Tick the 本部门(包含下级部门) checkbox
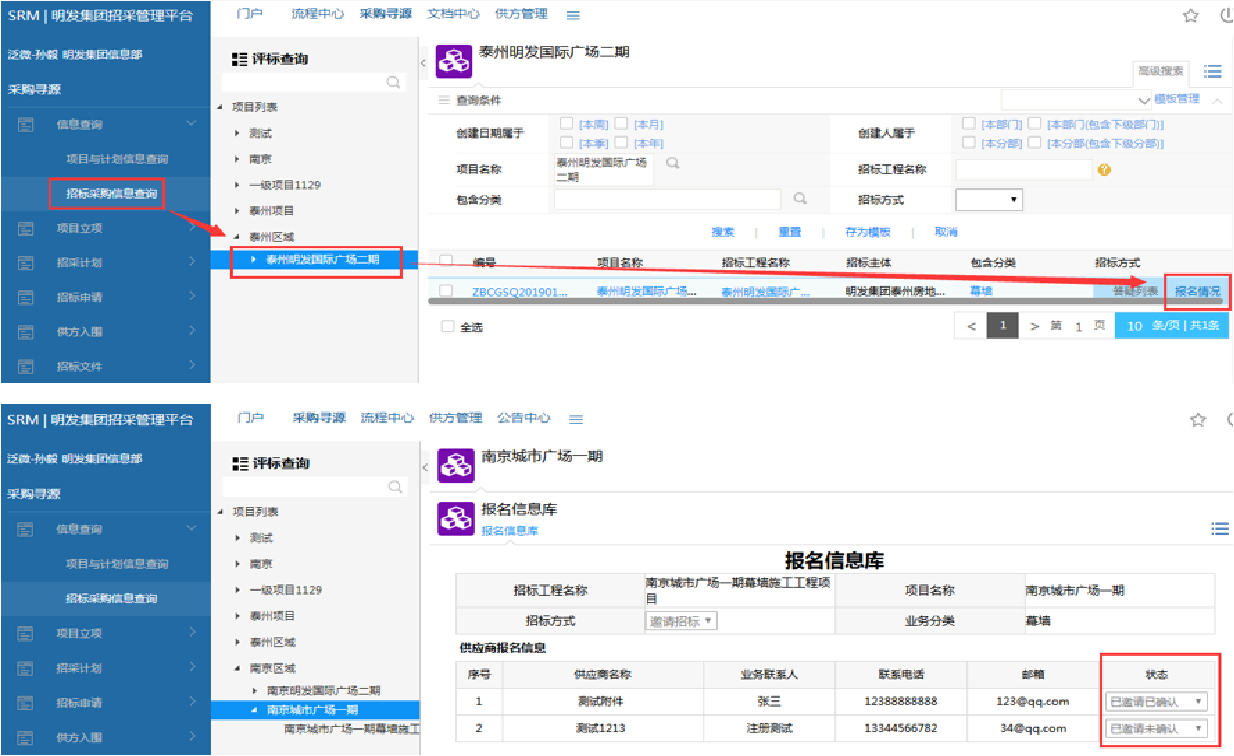Screen dimensions: 1234x756 point(1035,124)
